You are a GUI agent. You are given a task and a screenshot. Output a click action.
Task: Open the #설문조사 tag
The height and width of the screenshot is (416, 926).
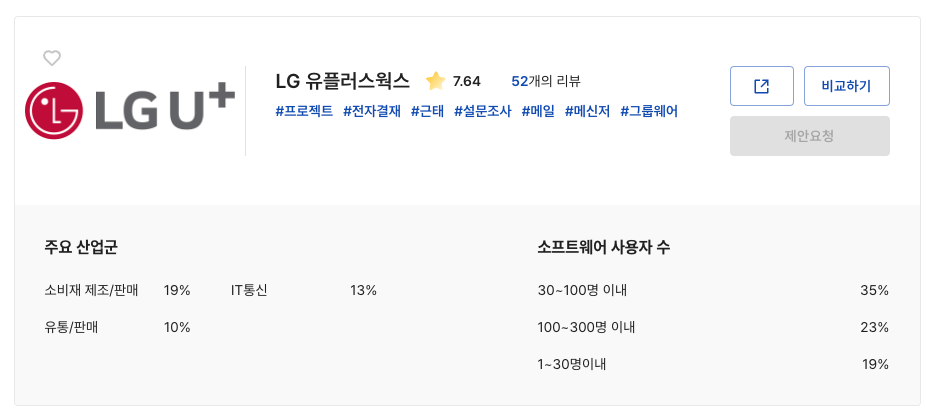pos(482,111)
